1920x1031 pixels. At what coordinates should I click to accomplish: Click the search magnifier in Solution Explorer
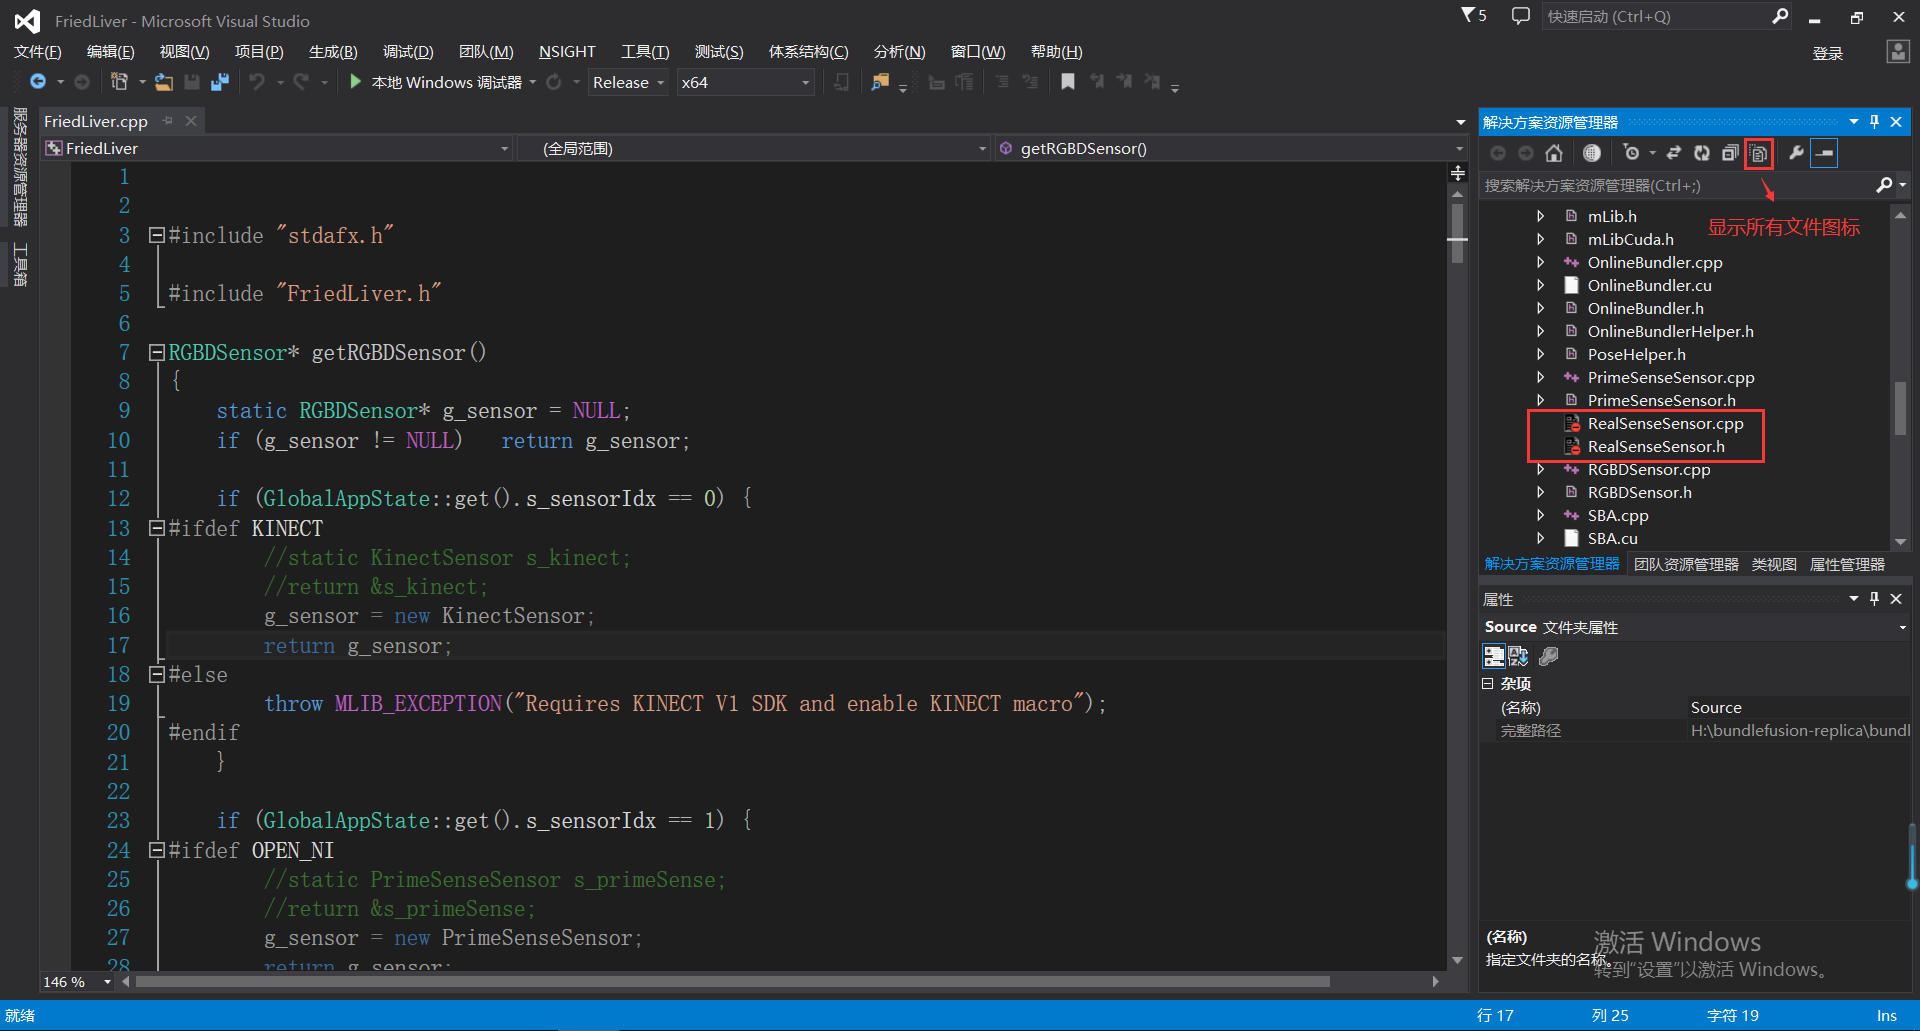click(x=1884, y=185)
